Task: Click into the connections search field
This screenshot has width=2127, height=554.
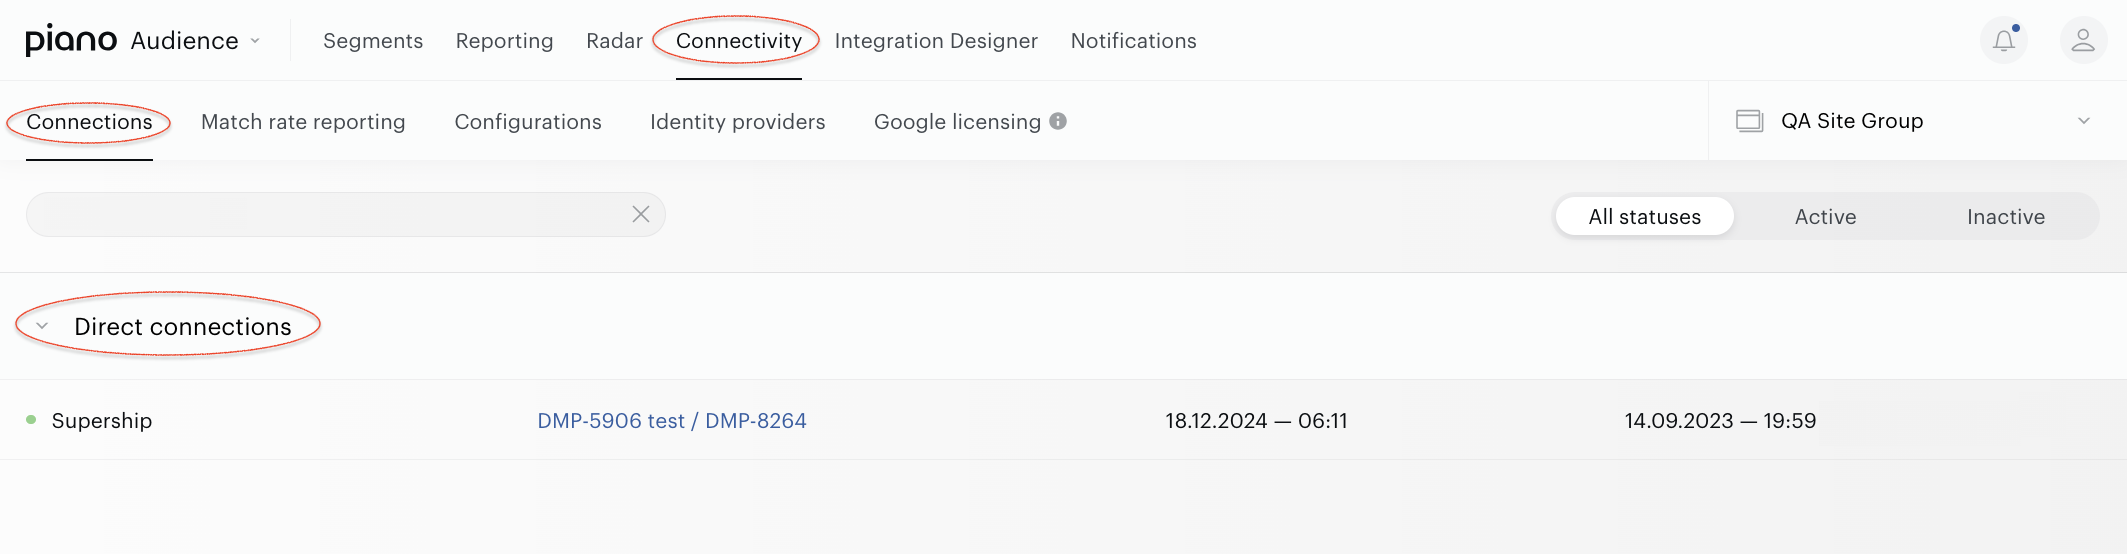Action: pyautogui.click(x=330, y=214)
